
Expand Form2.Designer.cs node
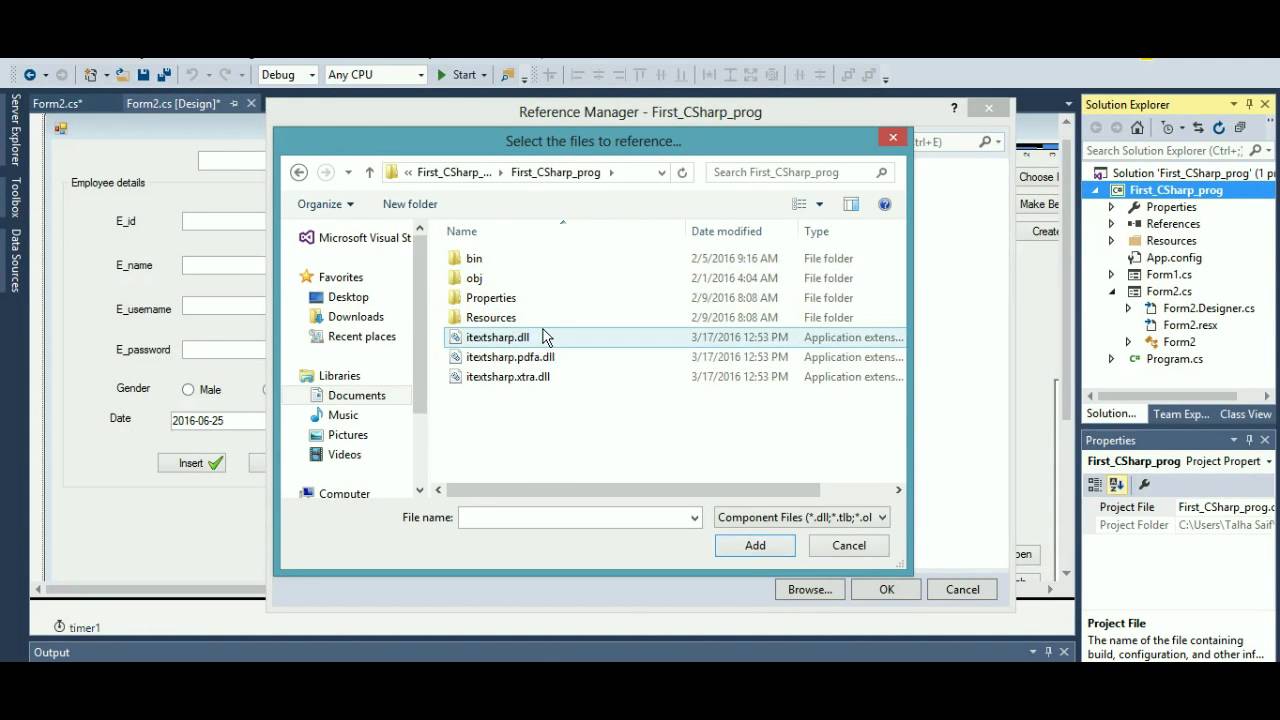pyautogui.click(x=1128, y=309)
